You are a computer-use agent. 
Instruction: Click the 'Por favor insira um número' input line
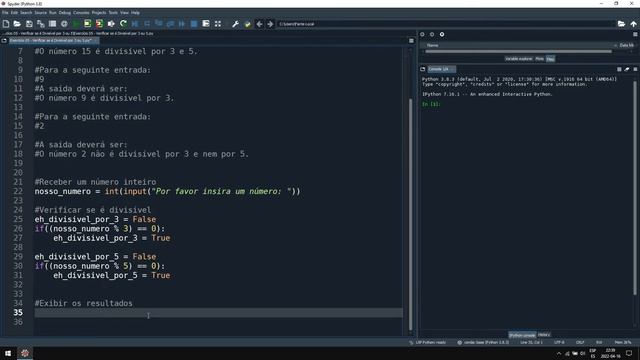[x=167, y=191]
